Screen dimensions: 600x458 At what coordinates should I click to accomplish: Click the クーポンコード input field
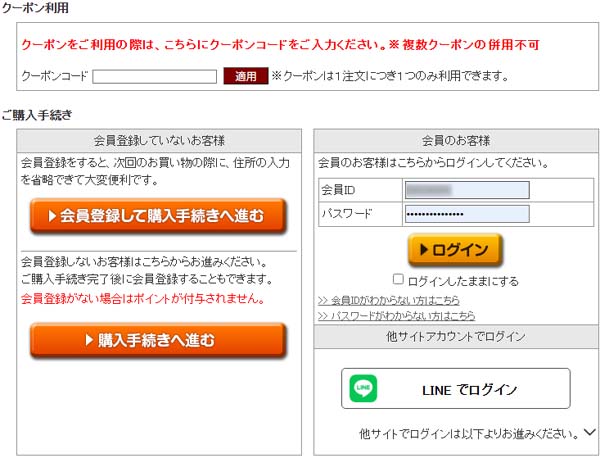[155, 76]
